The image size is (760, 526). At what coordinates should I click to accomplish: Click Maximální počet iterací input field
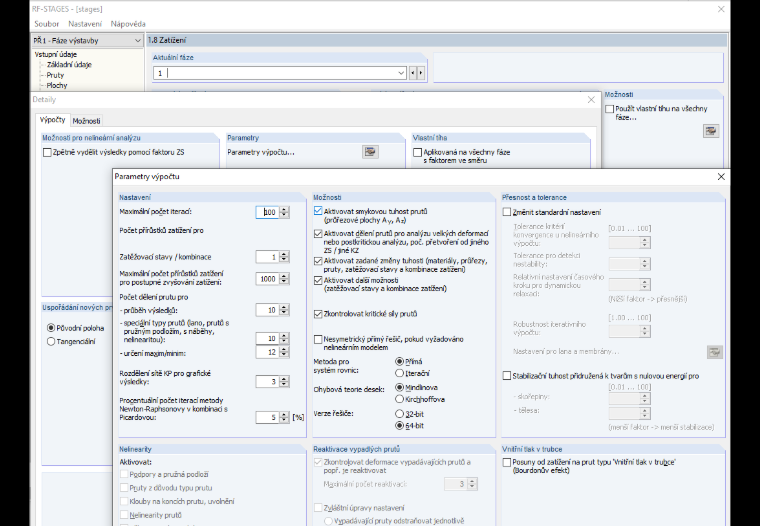tap(268, 212)
